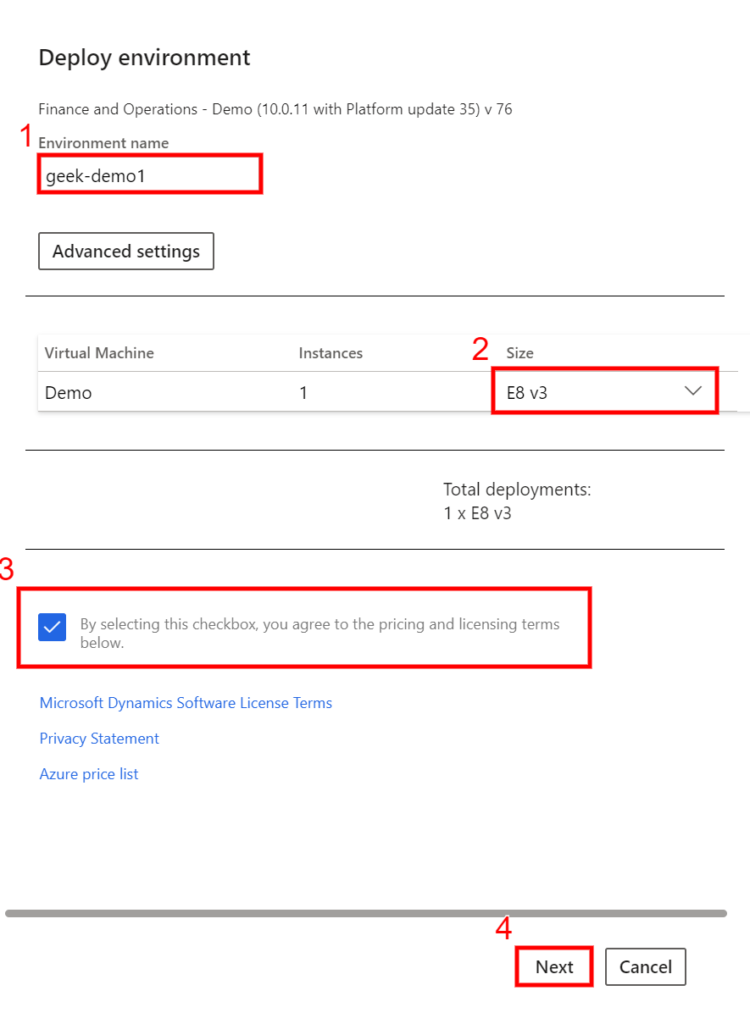Click the Instances value 1

pos(303,392)
